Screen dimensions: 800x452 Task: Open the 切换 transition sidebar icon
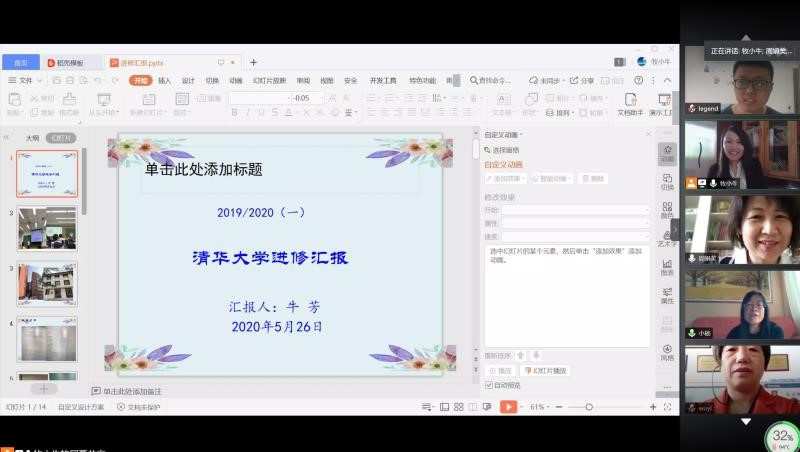667,180
